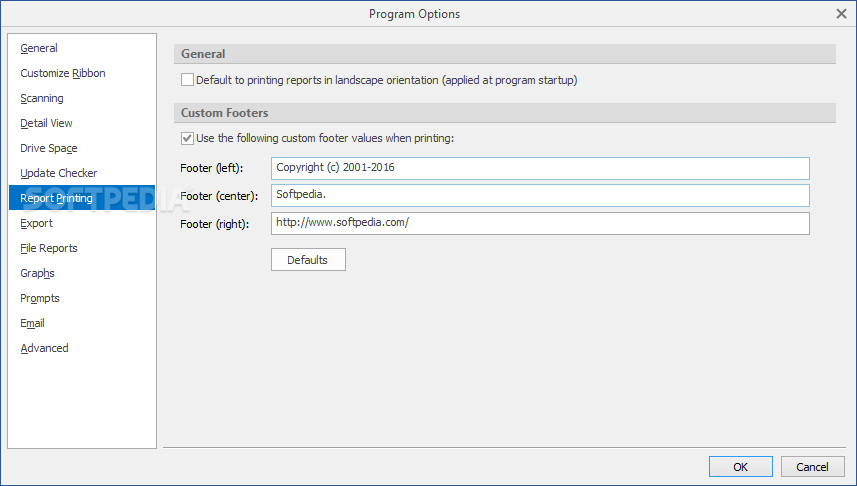Select Drive Space category

[x=49, y=148]
